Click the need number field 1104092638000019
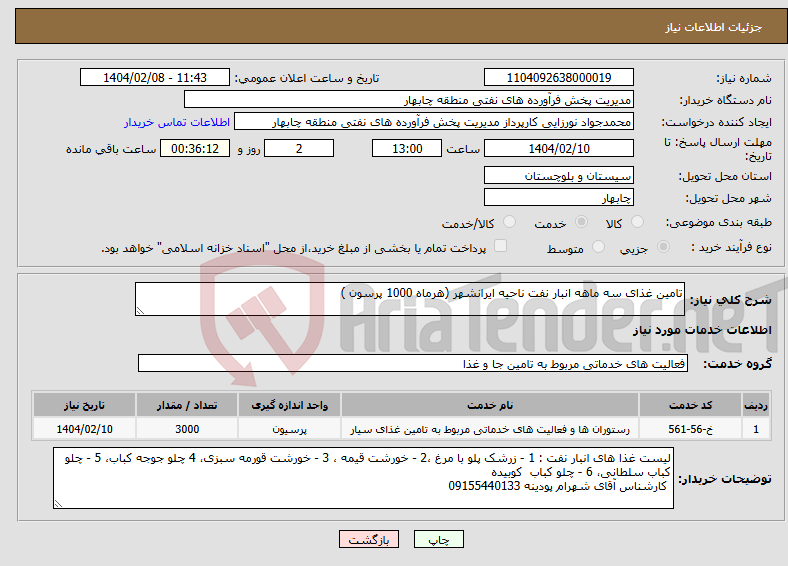 pos(558,77)
